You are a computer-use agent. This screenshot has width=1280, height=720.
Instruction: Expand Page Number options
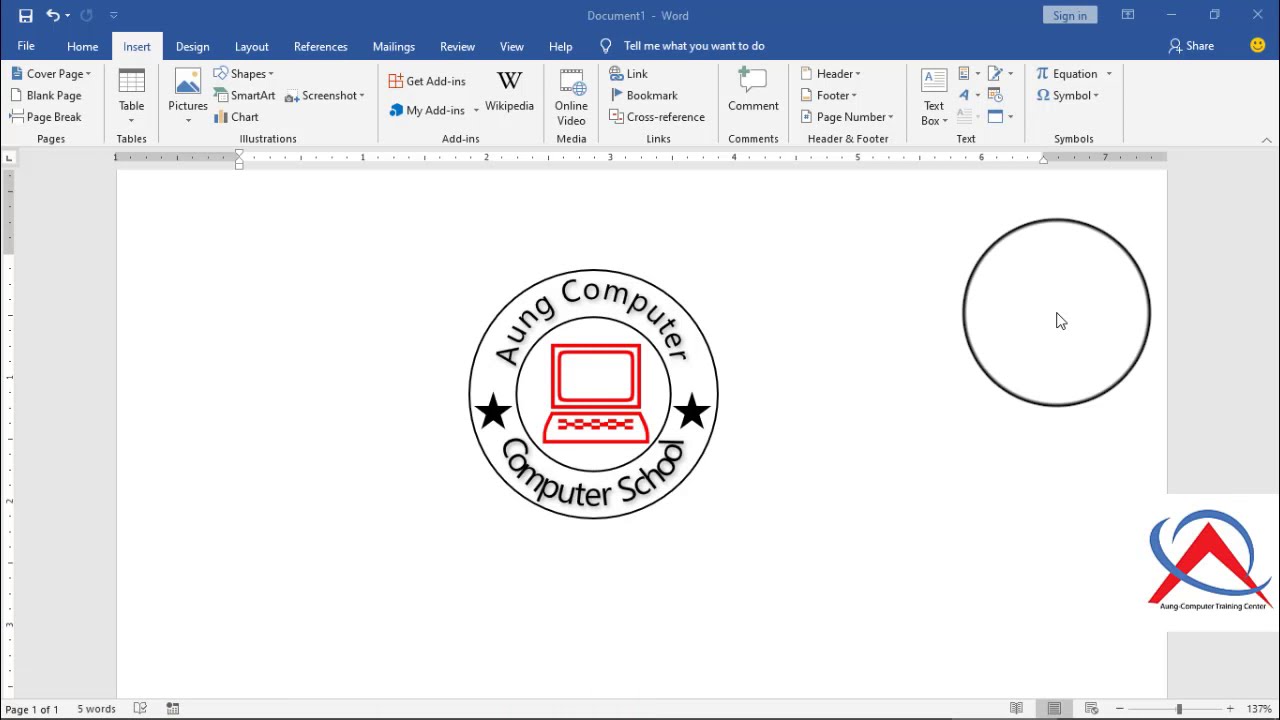click(x=847, y=117)
